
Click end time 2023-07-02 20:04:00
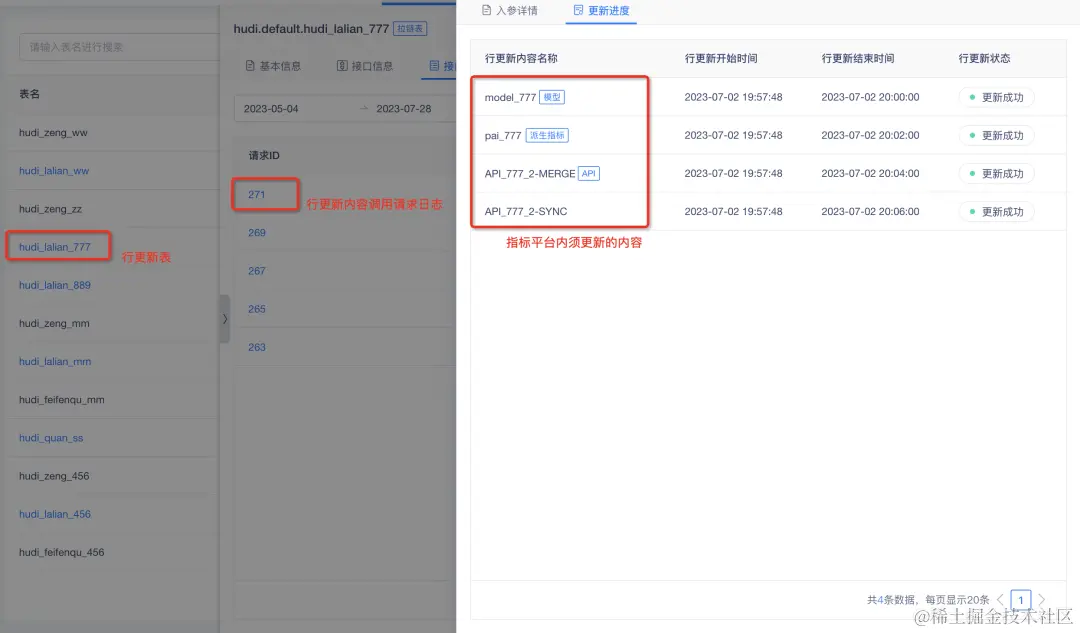(x=870, y=174)
